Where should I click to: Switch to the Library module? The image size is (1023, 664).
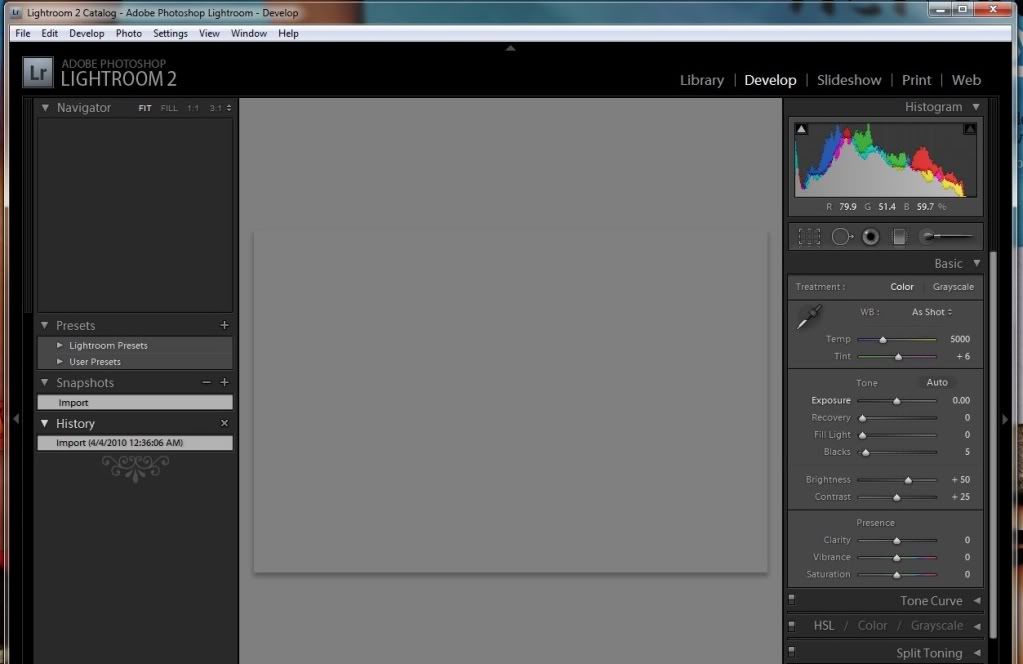coord(702,80)
